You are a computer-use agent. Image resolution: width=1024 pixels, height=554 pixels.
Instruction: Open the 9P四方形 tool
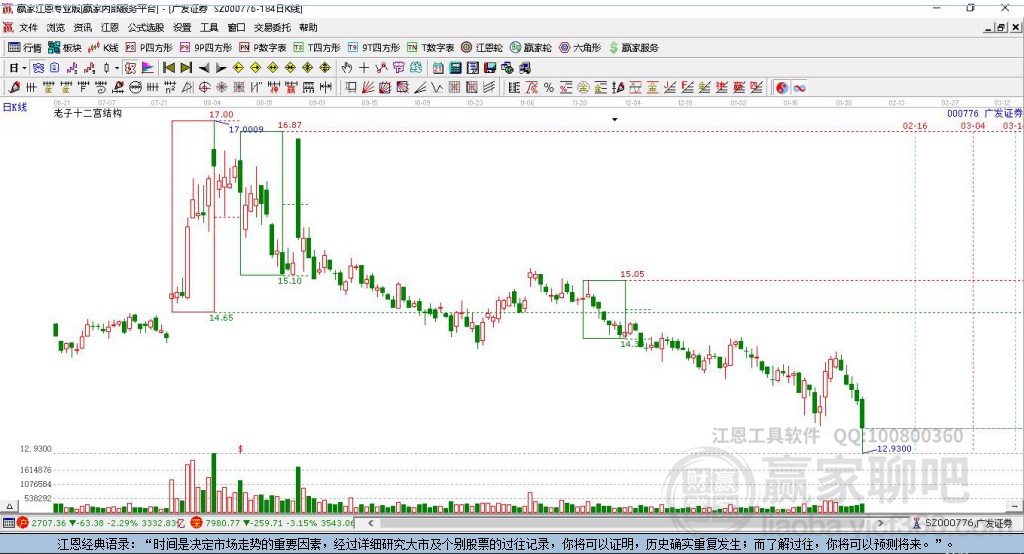[206, 48]
